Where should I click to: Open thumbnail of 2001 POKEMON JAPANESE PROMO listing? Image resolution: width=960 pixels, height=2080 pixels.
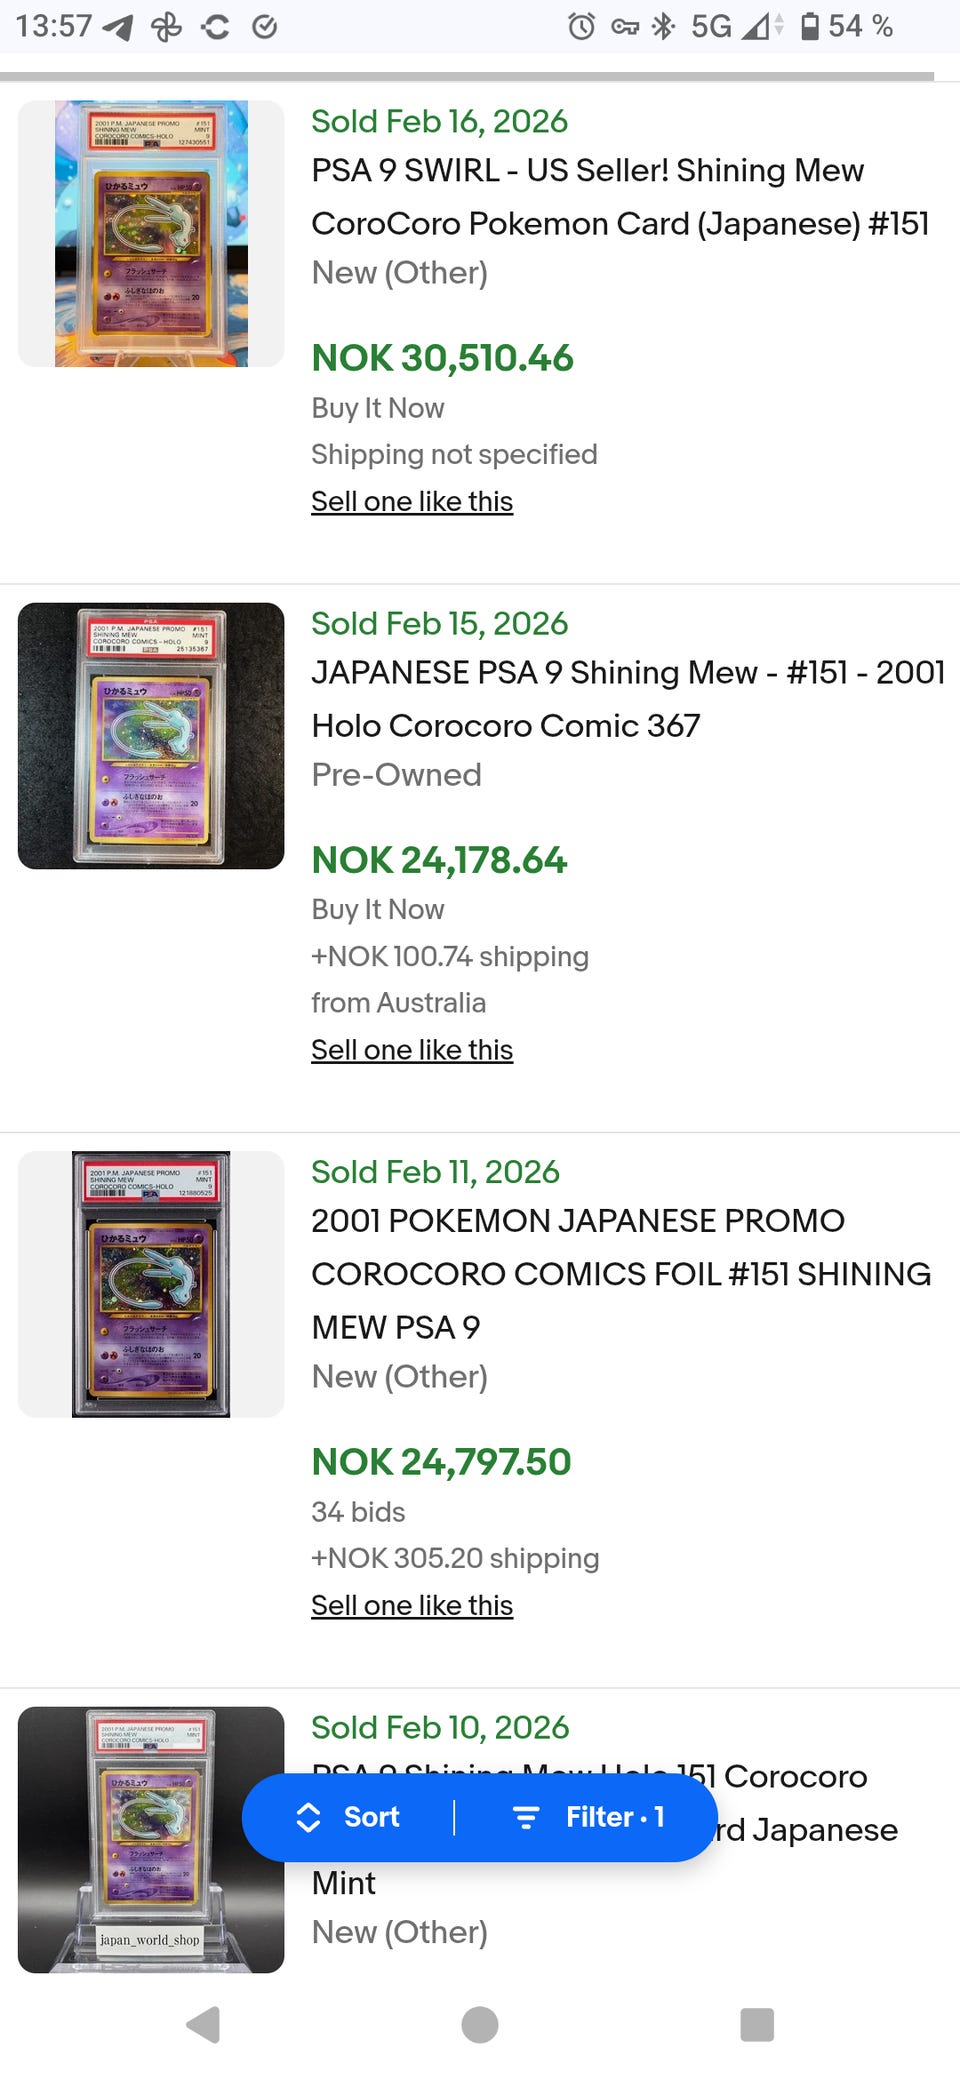click(151, 1284)
